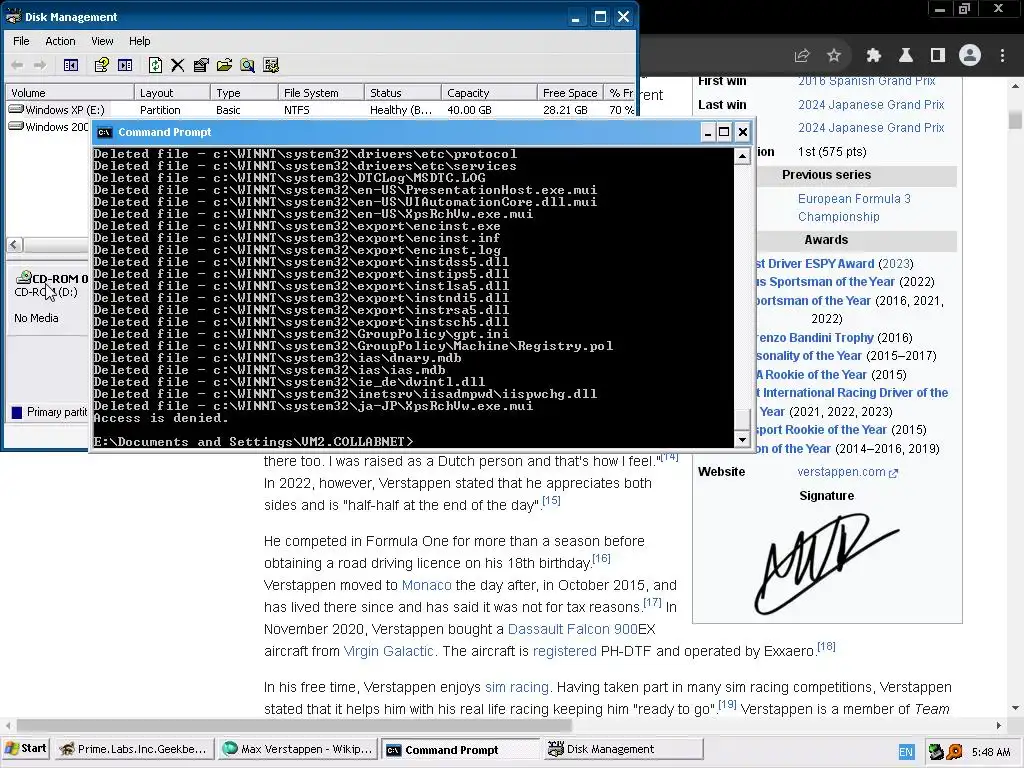1024x768 pixels.
Task: Click the 28.21 GB free space cell
Action: point(565,110)
